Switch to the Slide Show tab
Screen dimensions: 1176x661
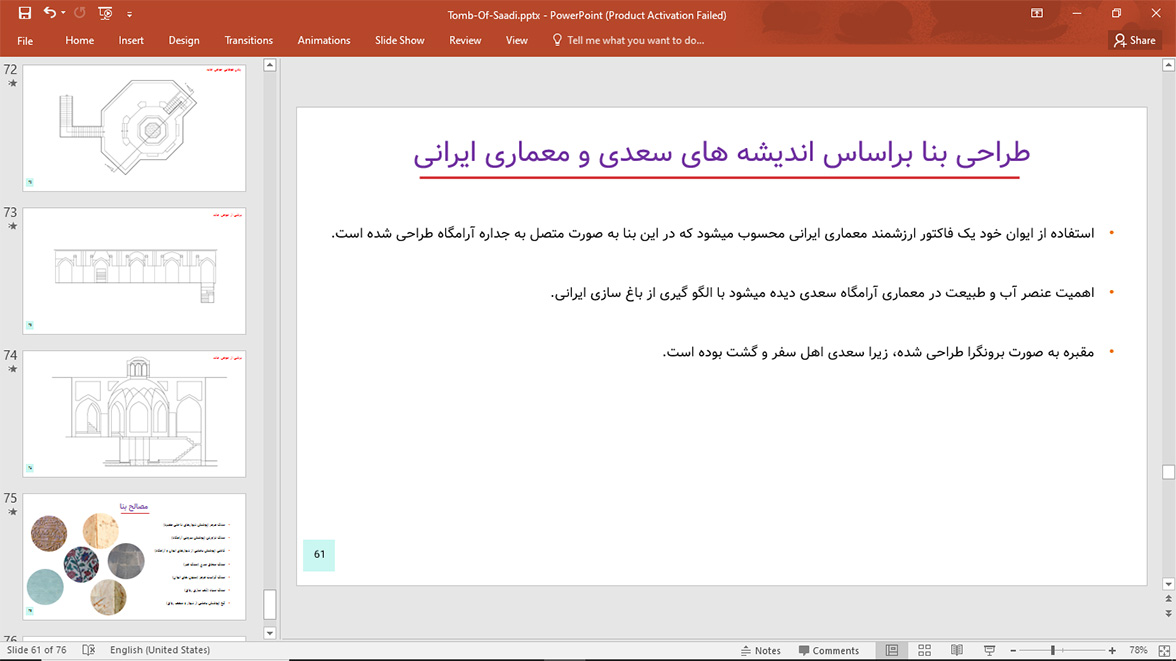point(400,41)
